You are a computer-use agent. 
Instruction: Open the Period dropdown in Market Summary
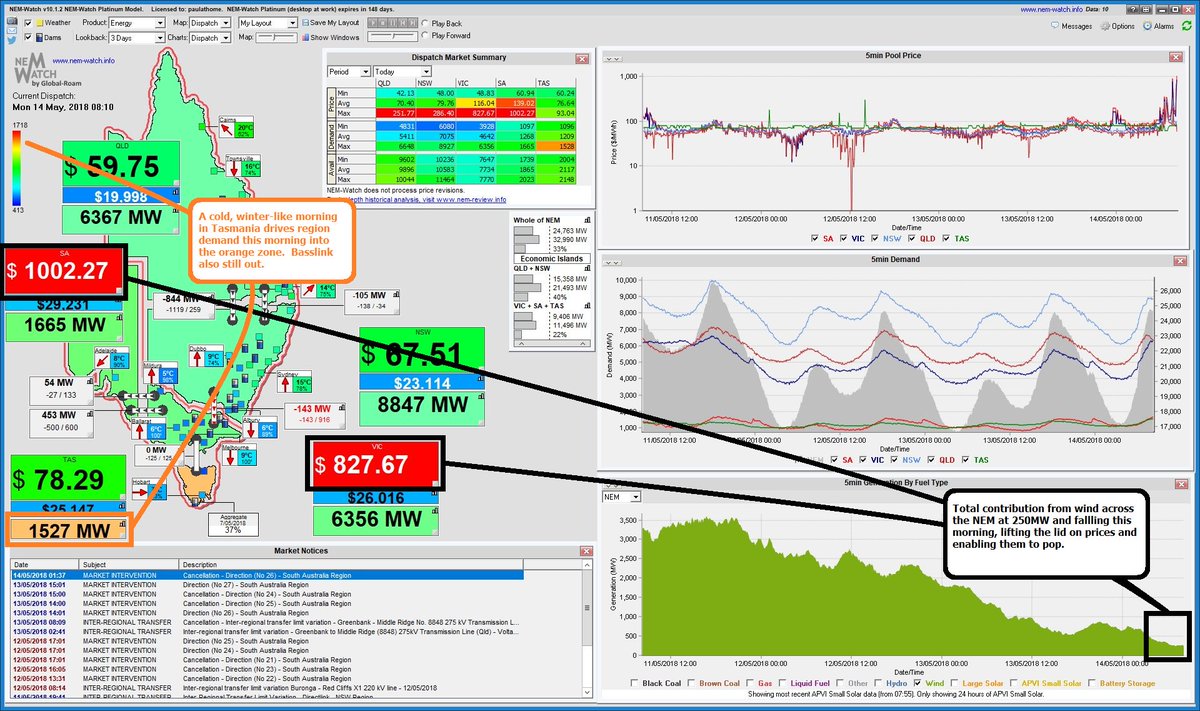[x=350, y=72]
